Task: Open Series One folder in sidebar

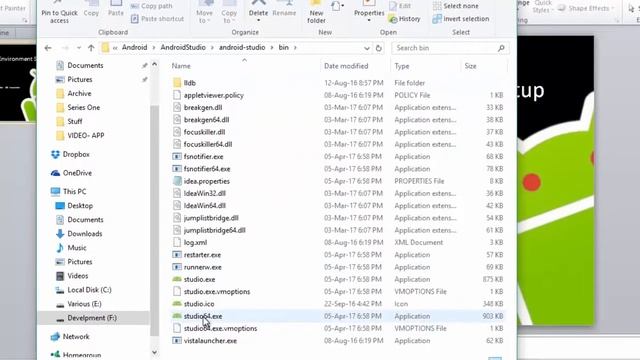Action: point(84,107)
